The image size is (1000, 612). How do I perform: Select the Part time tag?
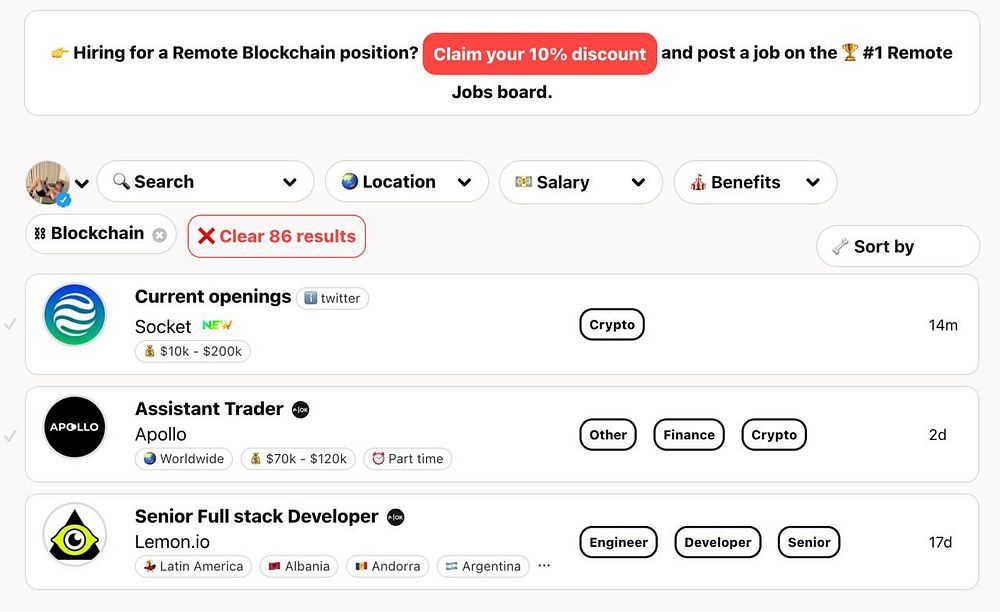407,459
